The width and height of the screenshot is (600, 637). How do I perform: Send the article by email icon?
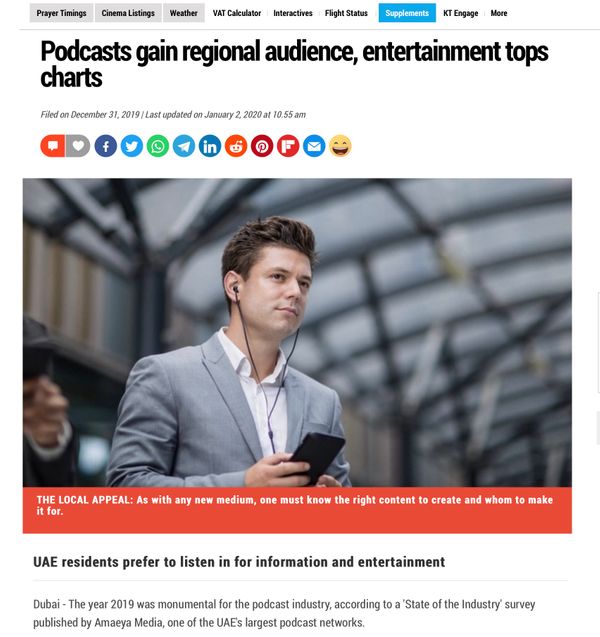click(314, 146)
